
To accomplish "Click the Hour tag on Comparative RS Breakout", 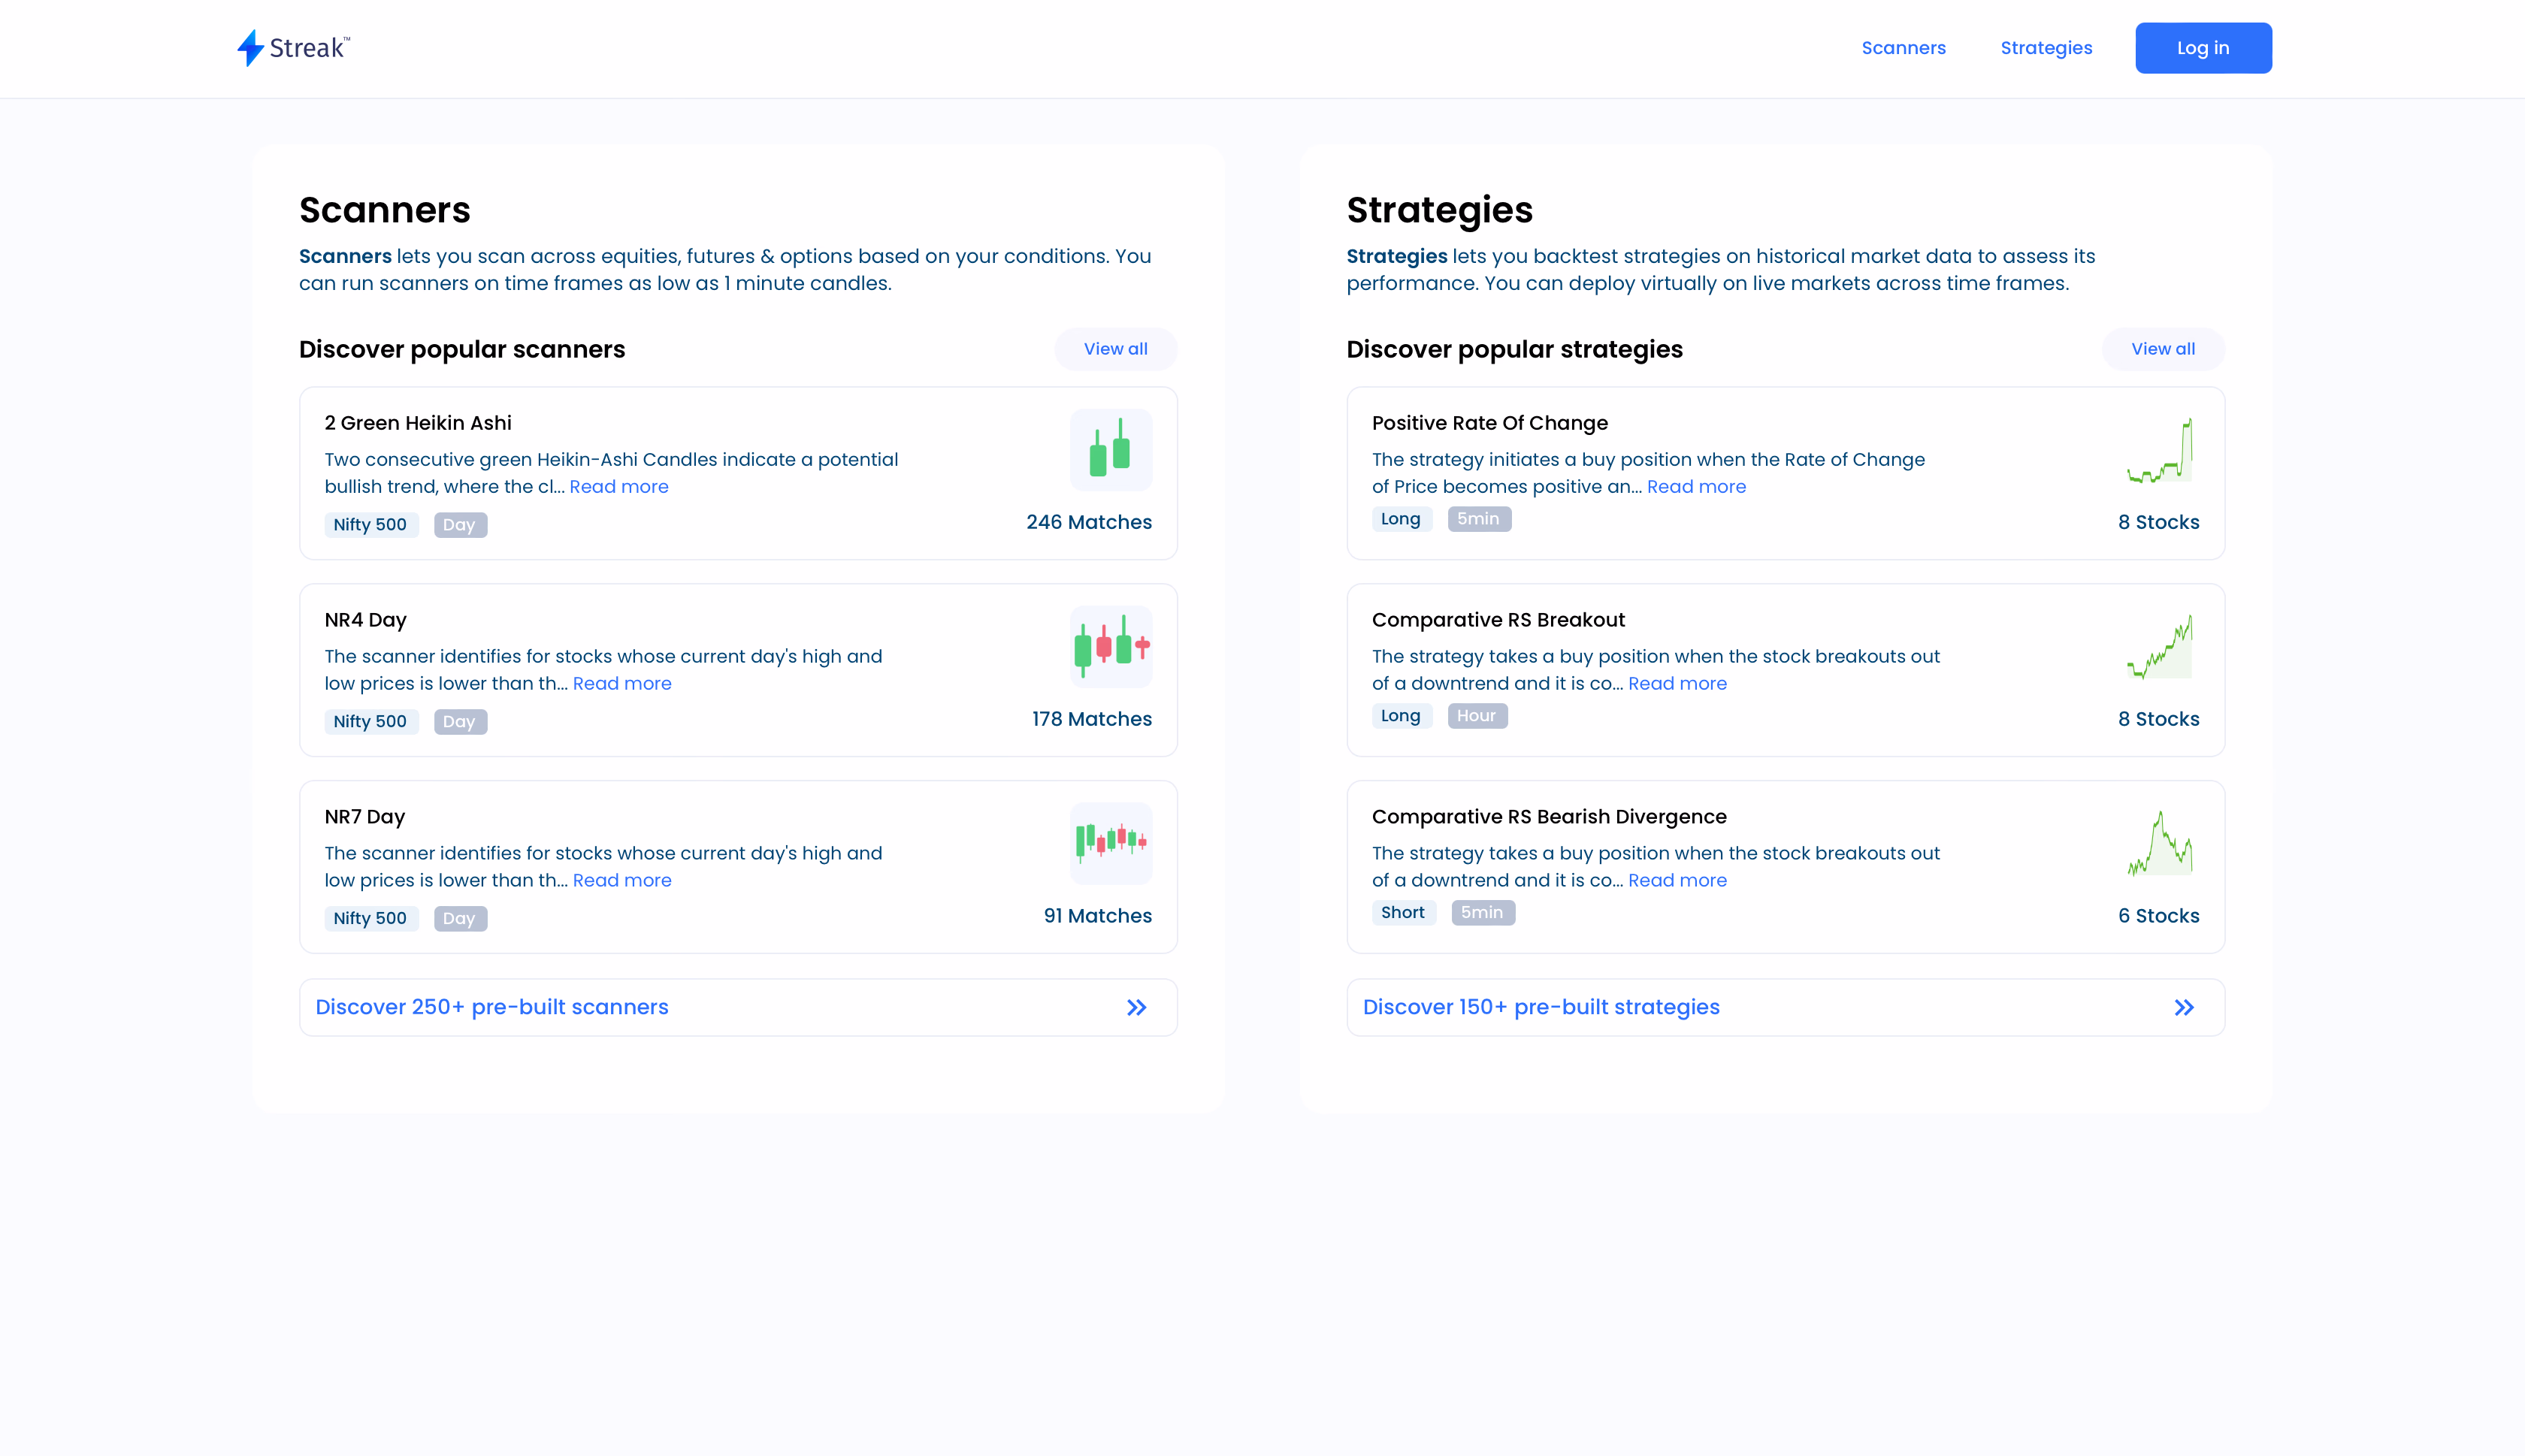I will point(1478,715).
